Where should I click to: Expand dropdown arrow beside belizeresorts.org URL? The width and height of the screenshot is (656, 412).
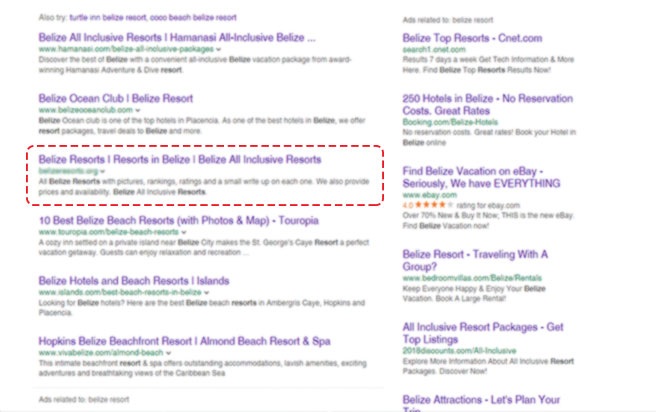102,171
